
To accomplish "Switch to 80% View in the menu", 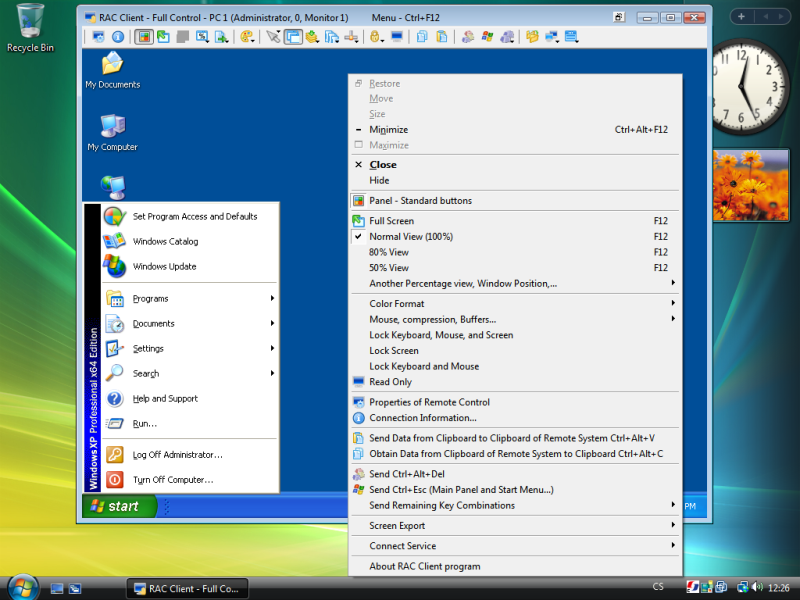I will coord(515,252).
